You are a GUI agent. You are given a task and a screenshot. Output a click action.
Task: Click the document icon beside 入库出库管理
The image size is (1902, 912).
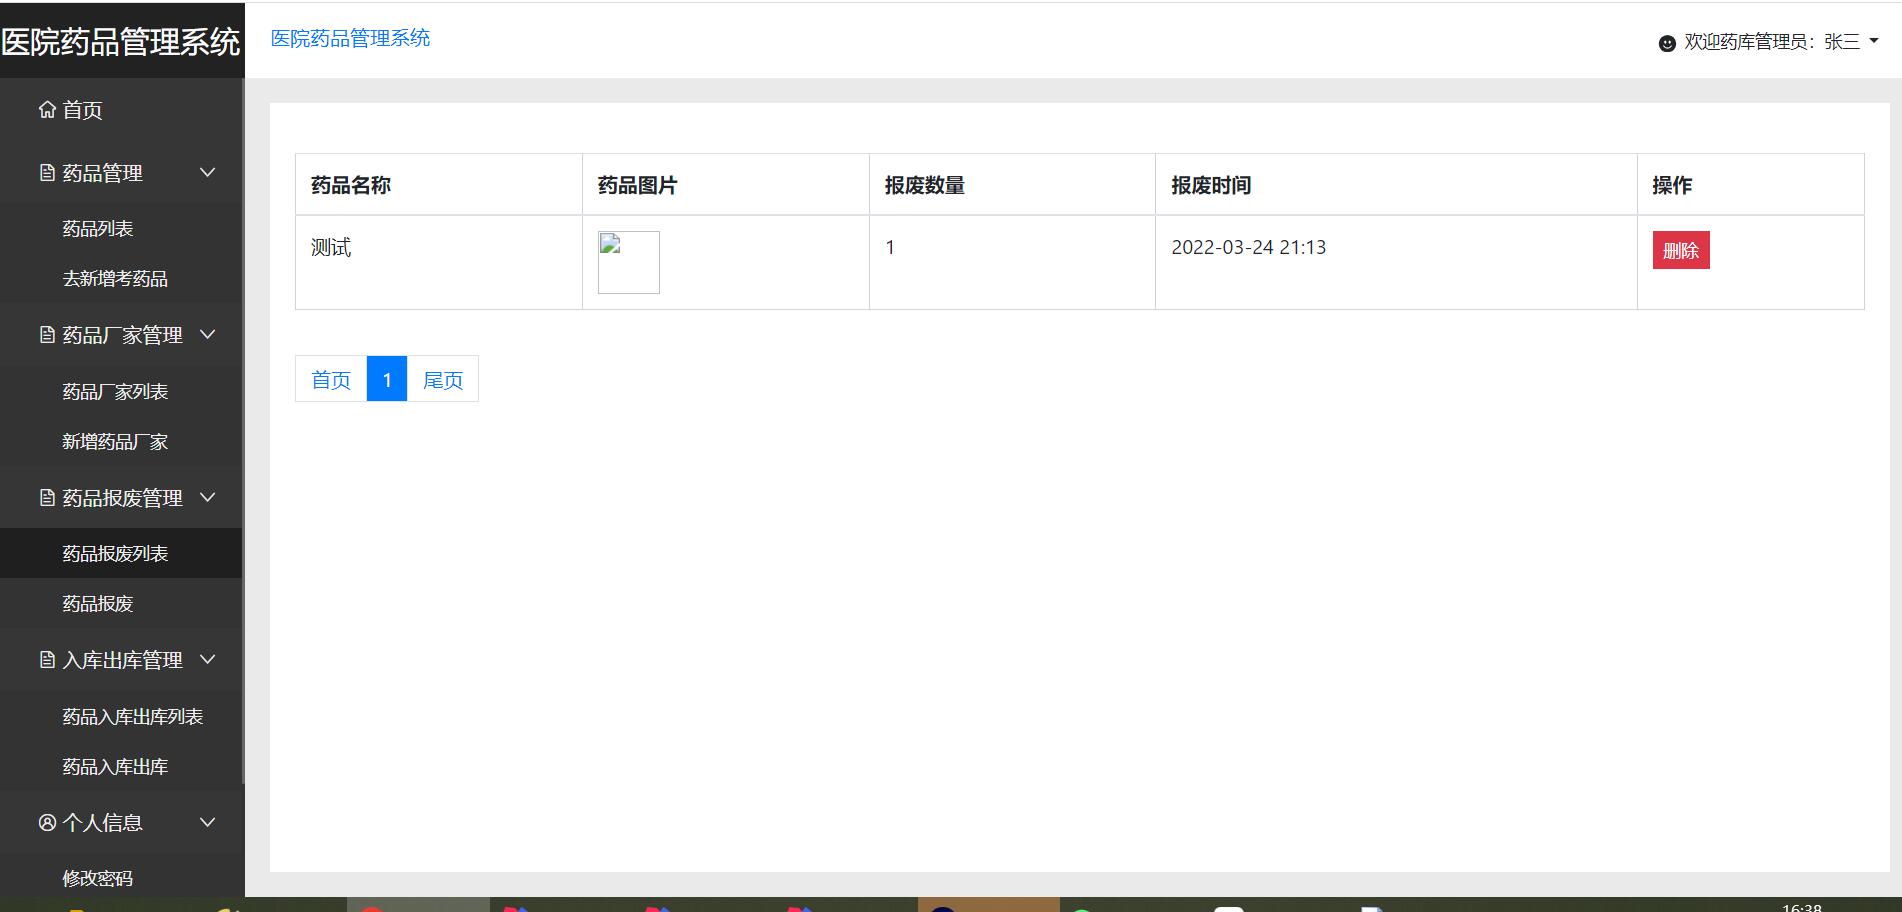click(47, 660)
